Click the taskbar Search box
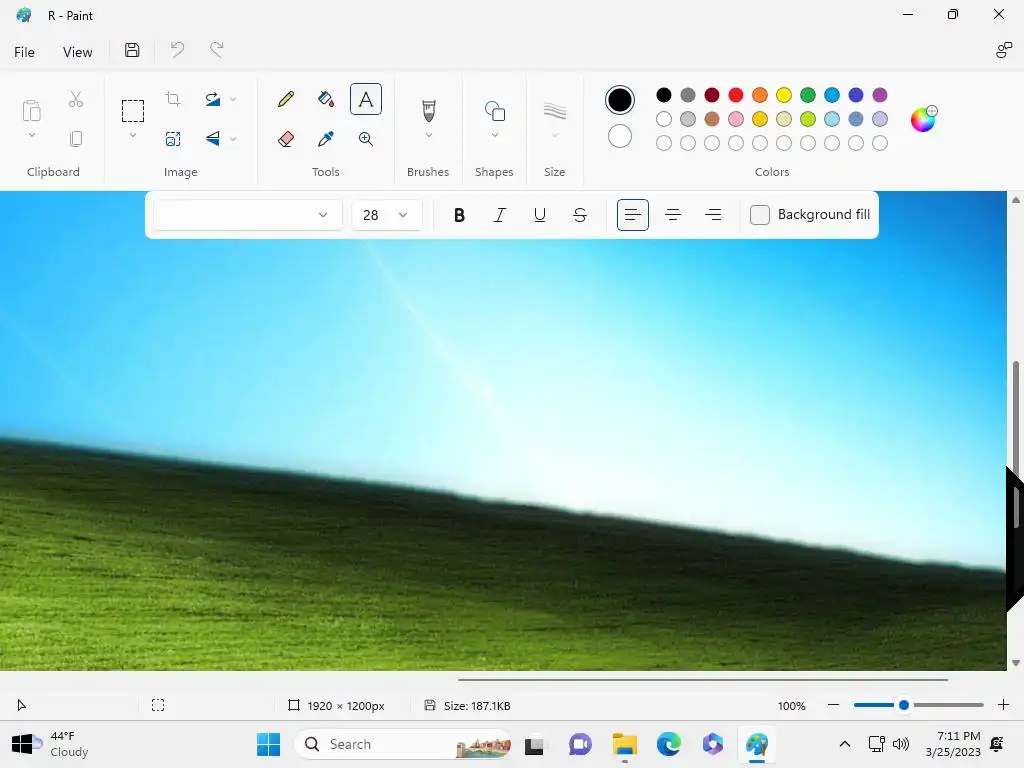 coord(403,744)
